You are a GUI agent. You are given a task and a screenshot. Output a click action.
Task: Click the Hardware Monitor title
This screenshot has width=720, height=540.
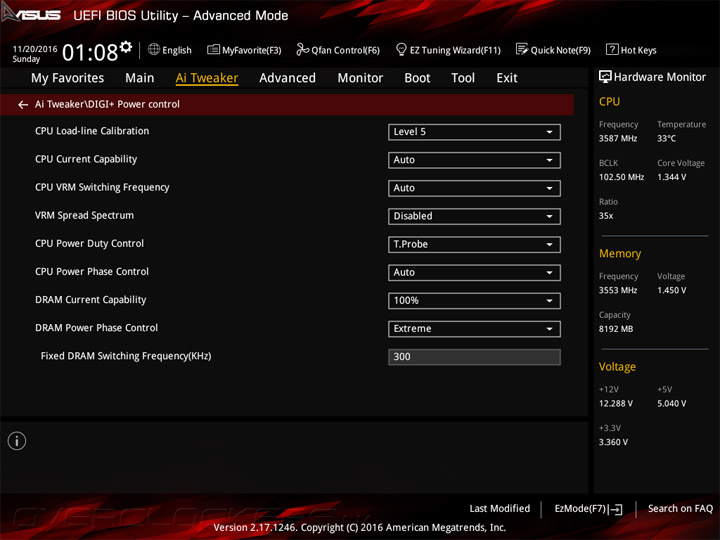point(659,77)
